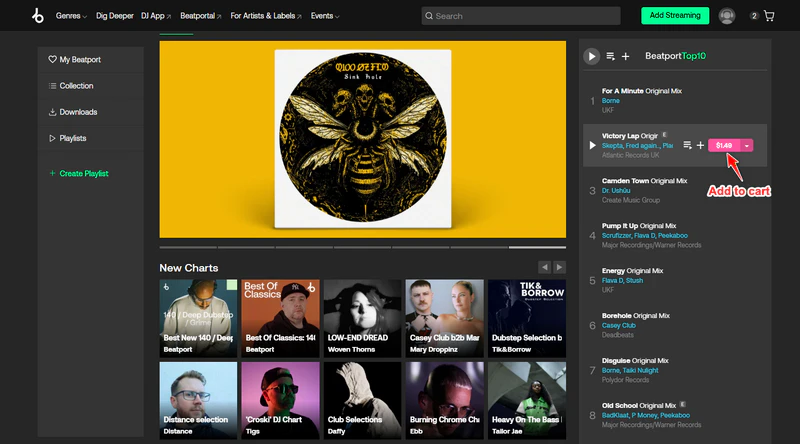
Task: Open the Sink Hole release banner
Action: [x=363, y=139]
